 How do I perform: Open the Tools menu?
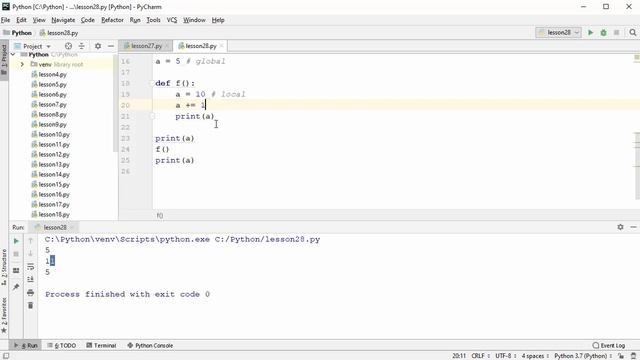click(x=153, y=20)
